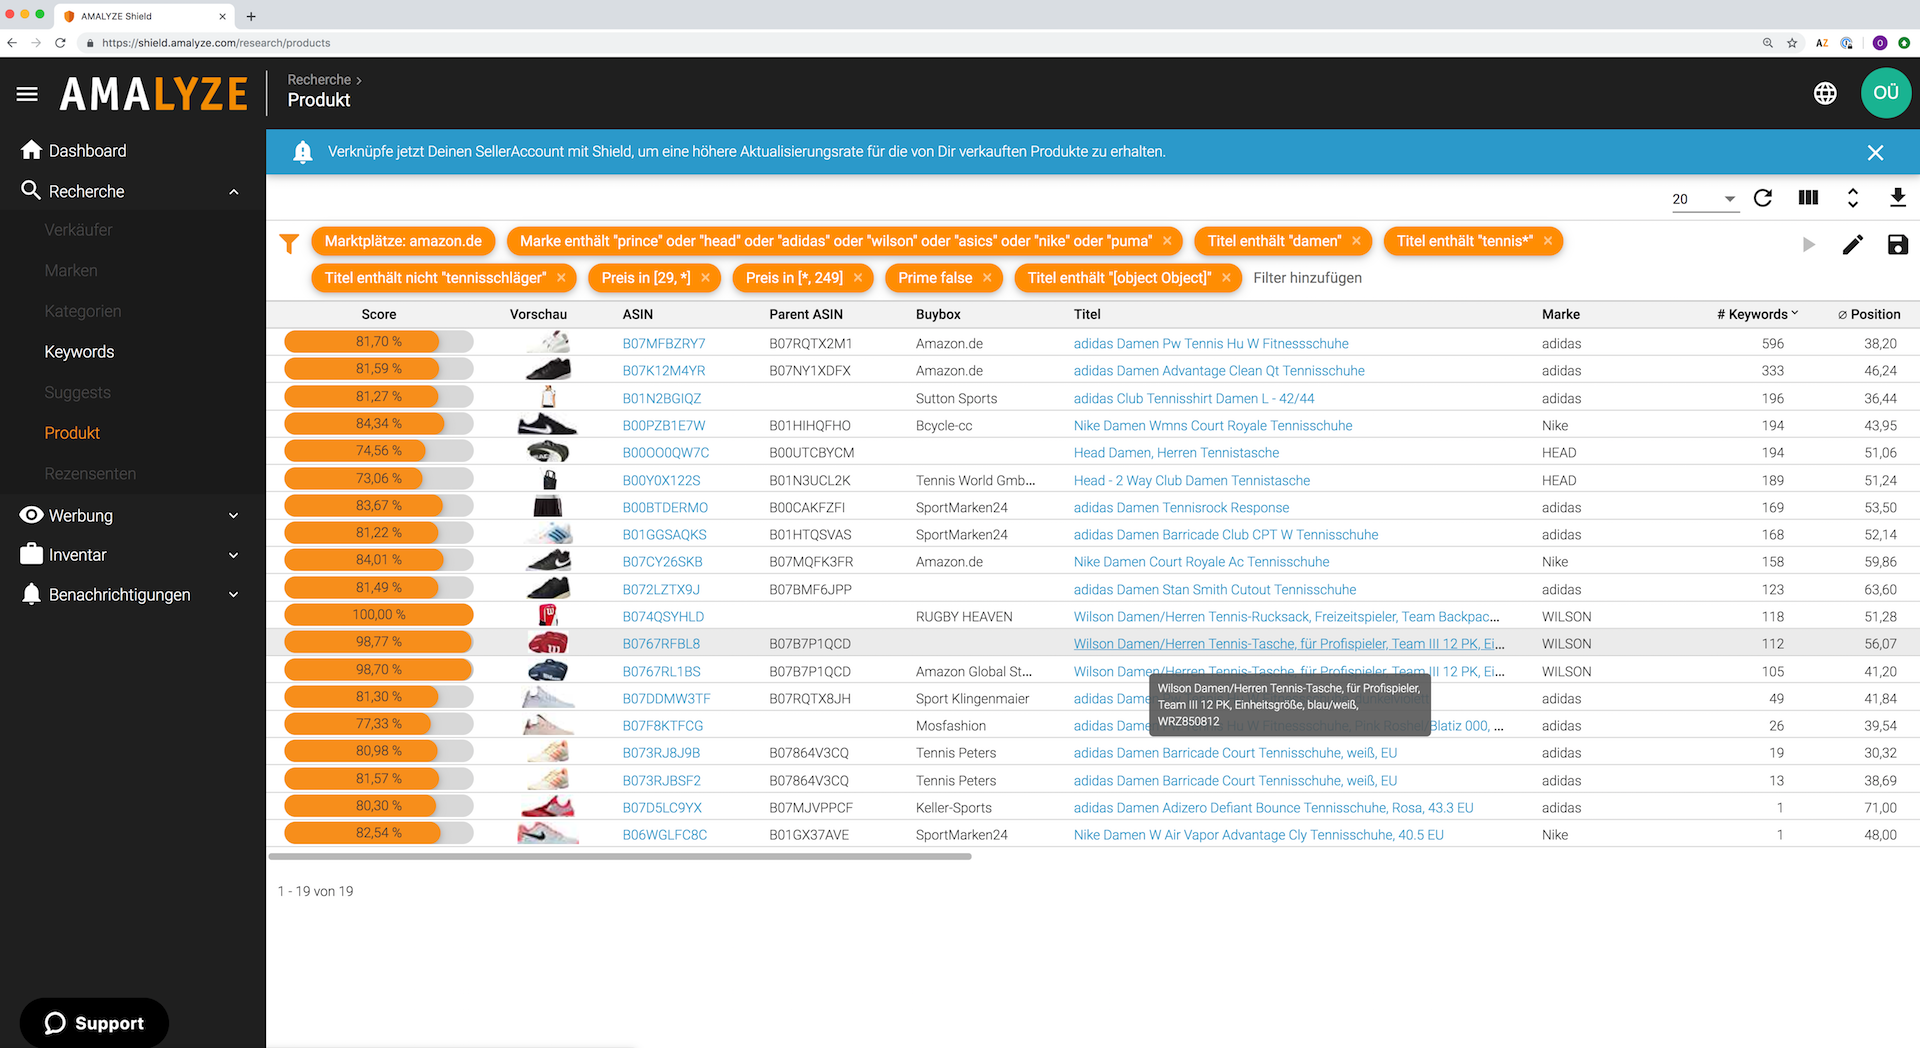Click the horizontal table scrollbar

coord(620,857)
